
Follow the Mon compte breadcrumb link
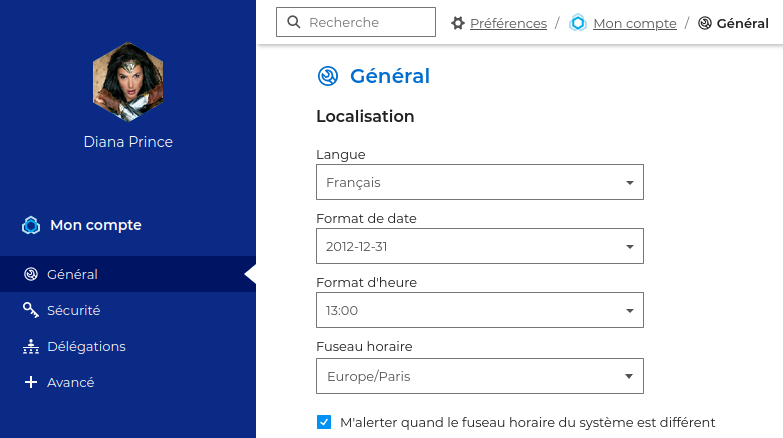(x=634, y=23)
